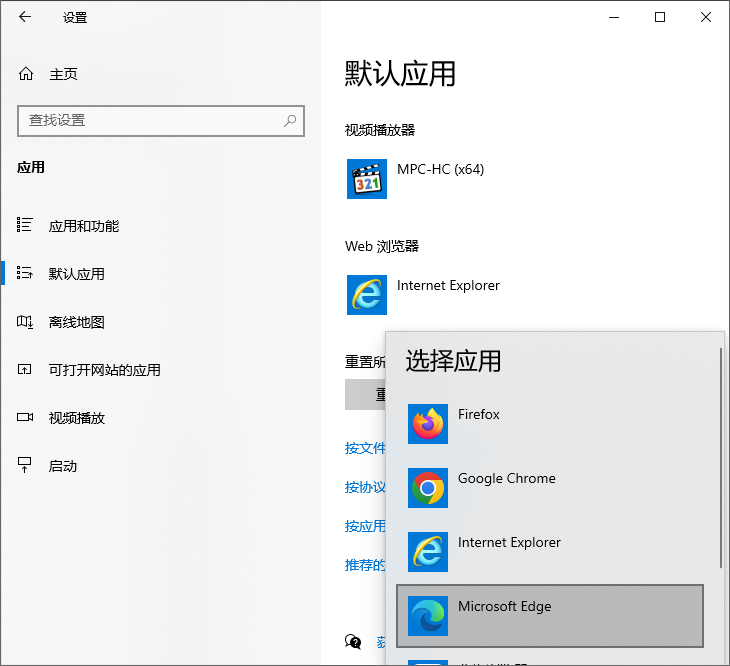Click the Firefox icon in the popup
Screen dimensions: 730x666
coord(428,424)
